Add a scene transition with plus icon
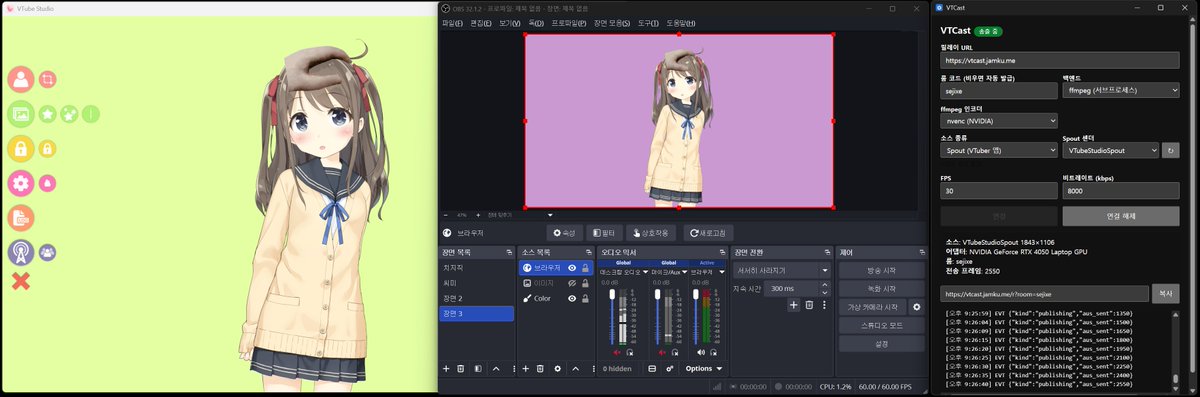 tap(794, 305)
